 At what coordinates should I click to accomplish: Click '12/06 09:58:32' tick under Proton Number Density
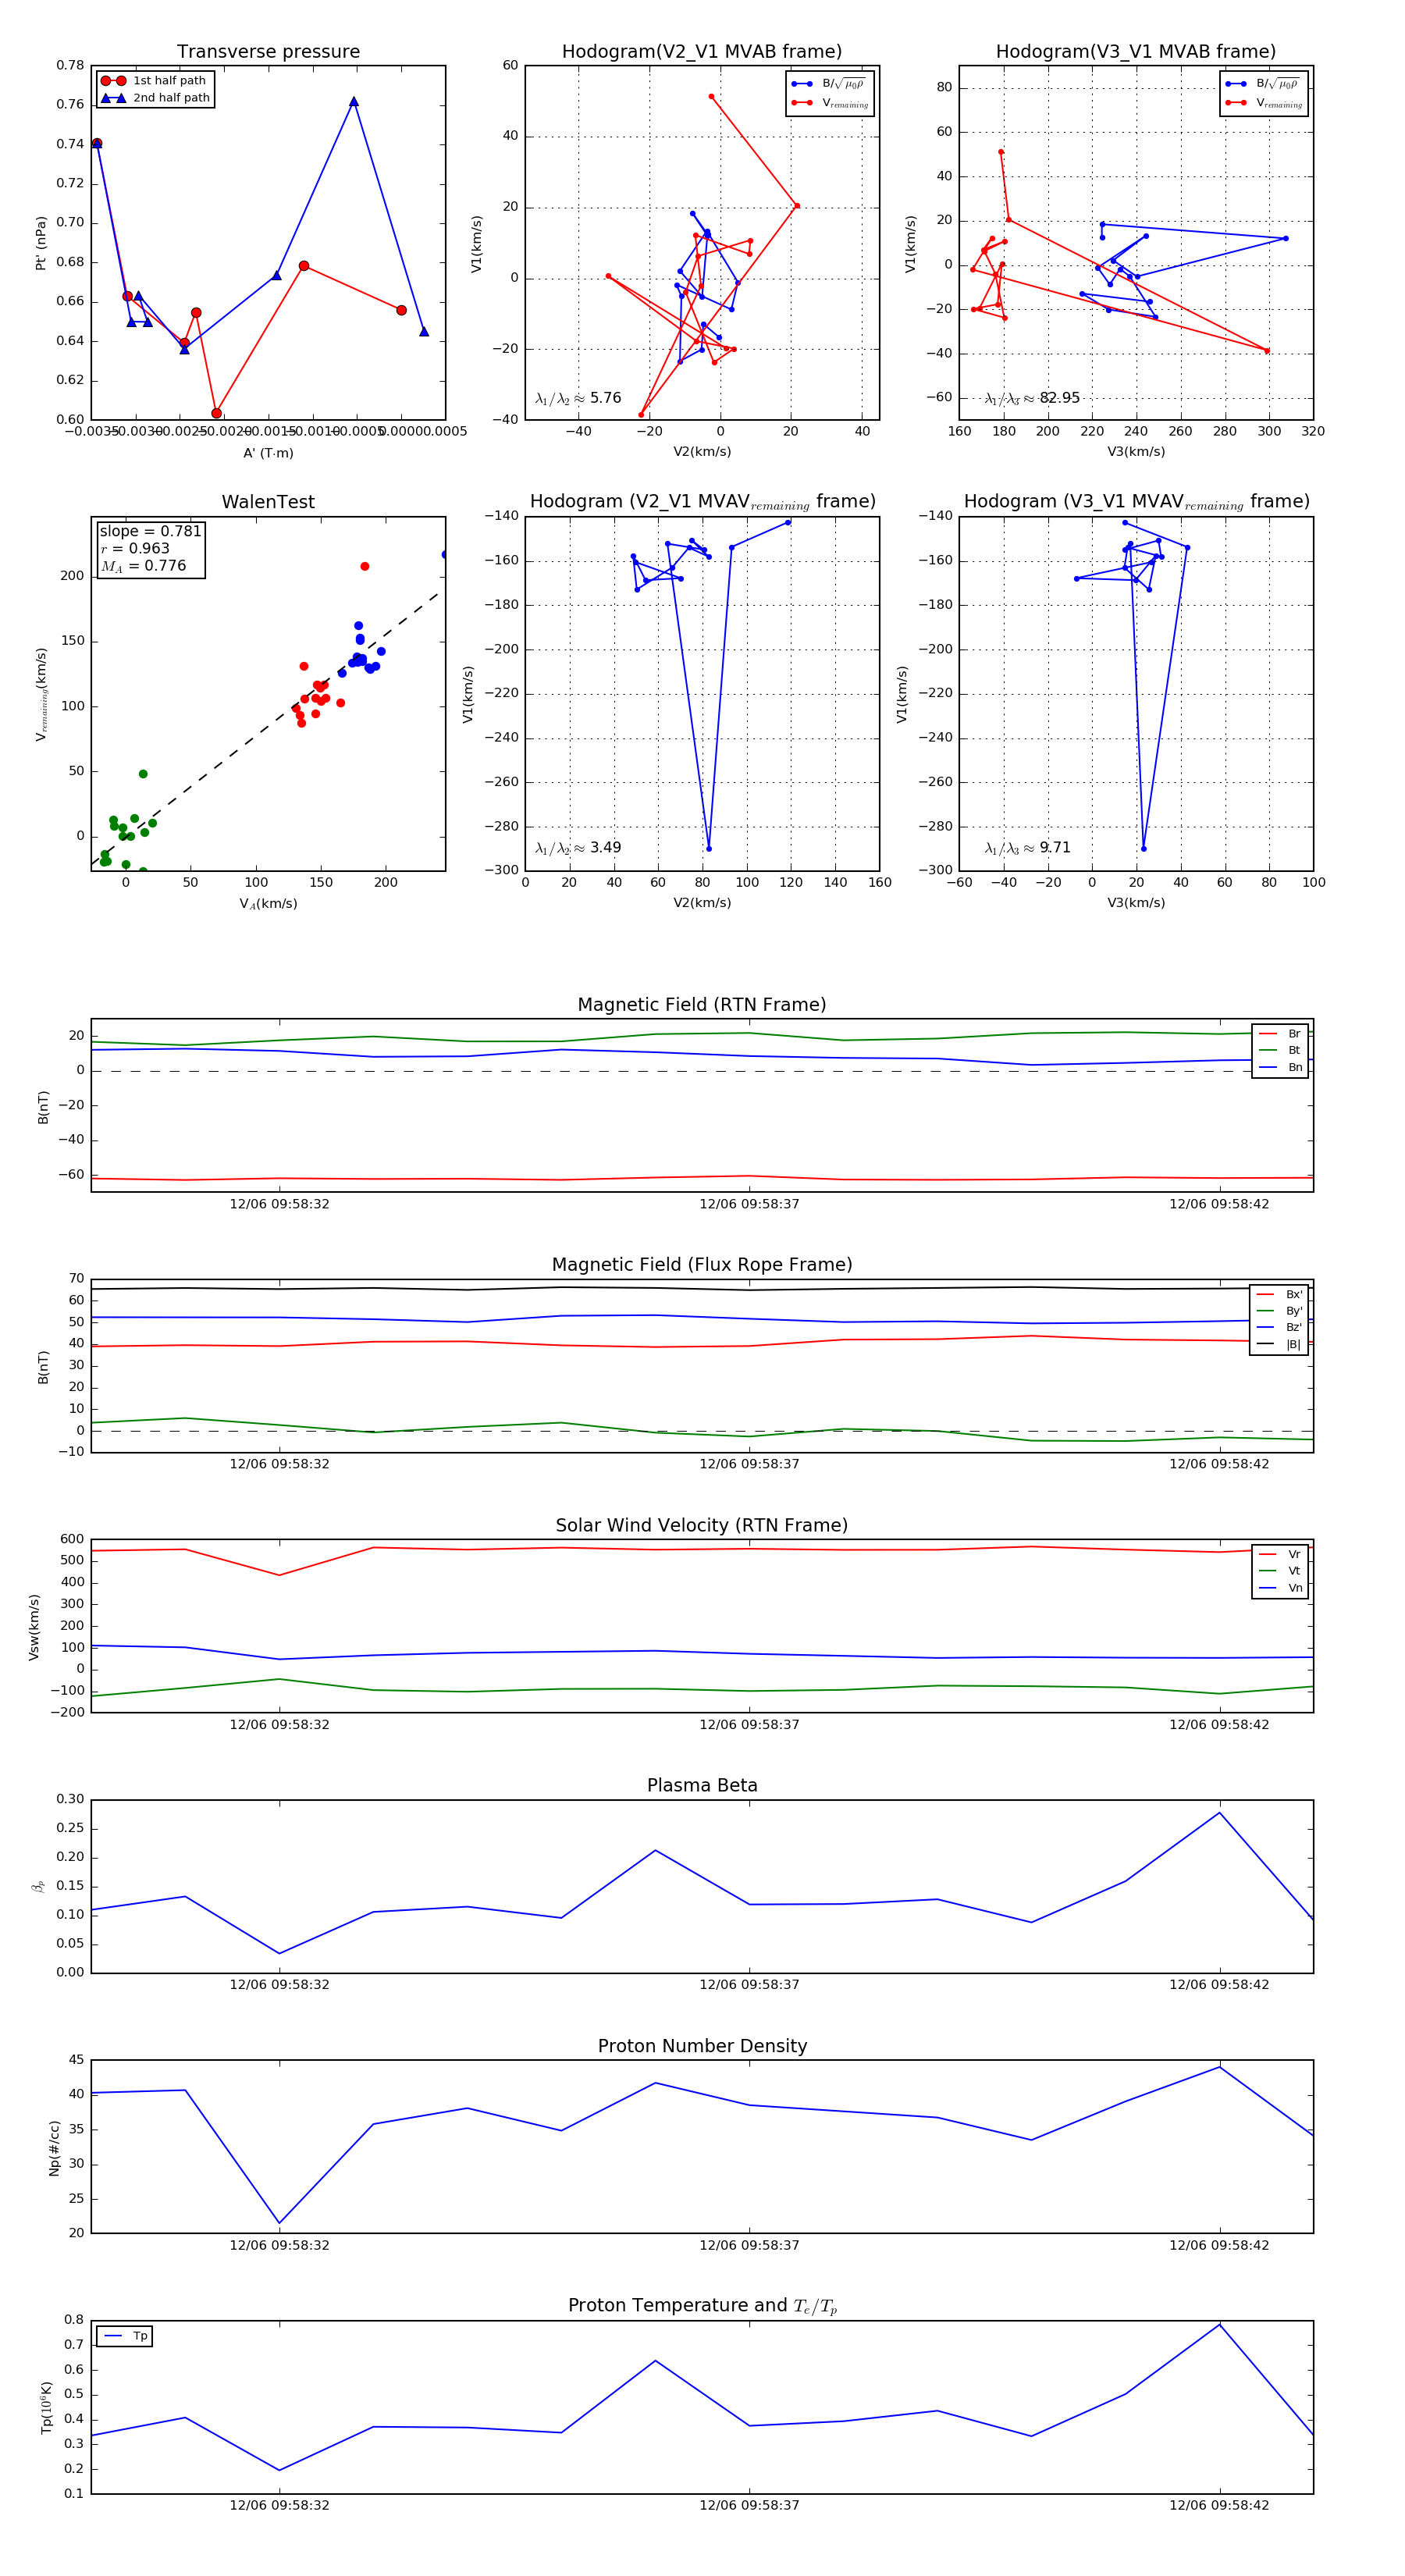point(279,2245)
